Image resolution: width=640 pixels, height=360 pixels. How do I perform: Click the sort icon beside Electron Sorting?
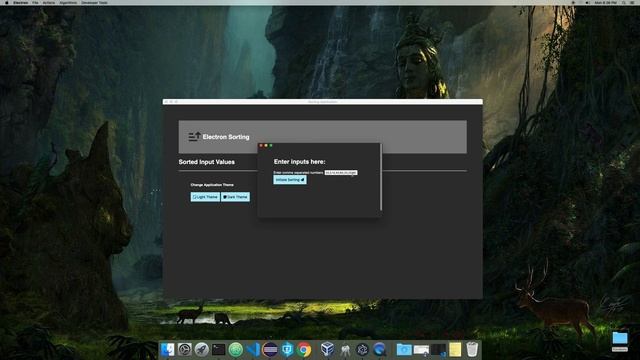pos(194,137)
